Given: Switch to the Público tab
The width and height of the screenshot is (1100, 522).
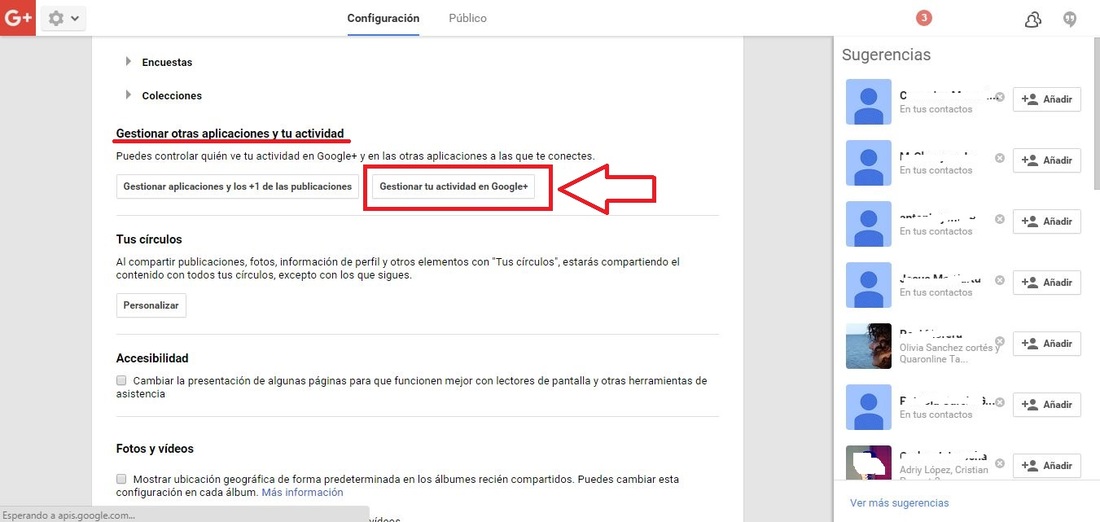Looking at the screenshot, I should coord(468,18).
